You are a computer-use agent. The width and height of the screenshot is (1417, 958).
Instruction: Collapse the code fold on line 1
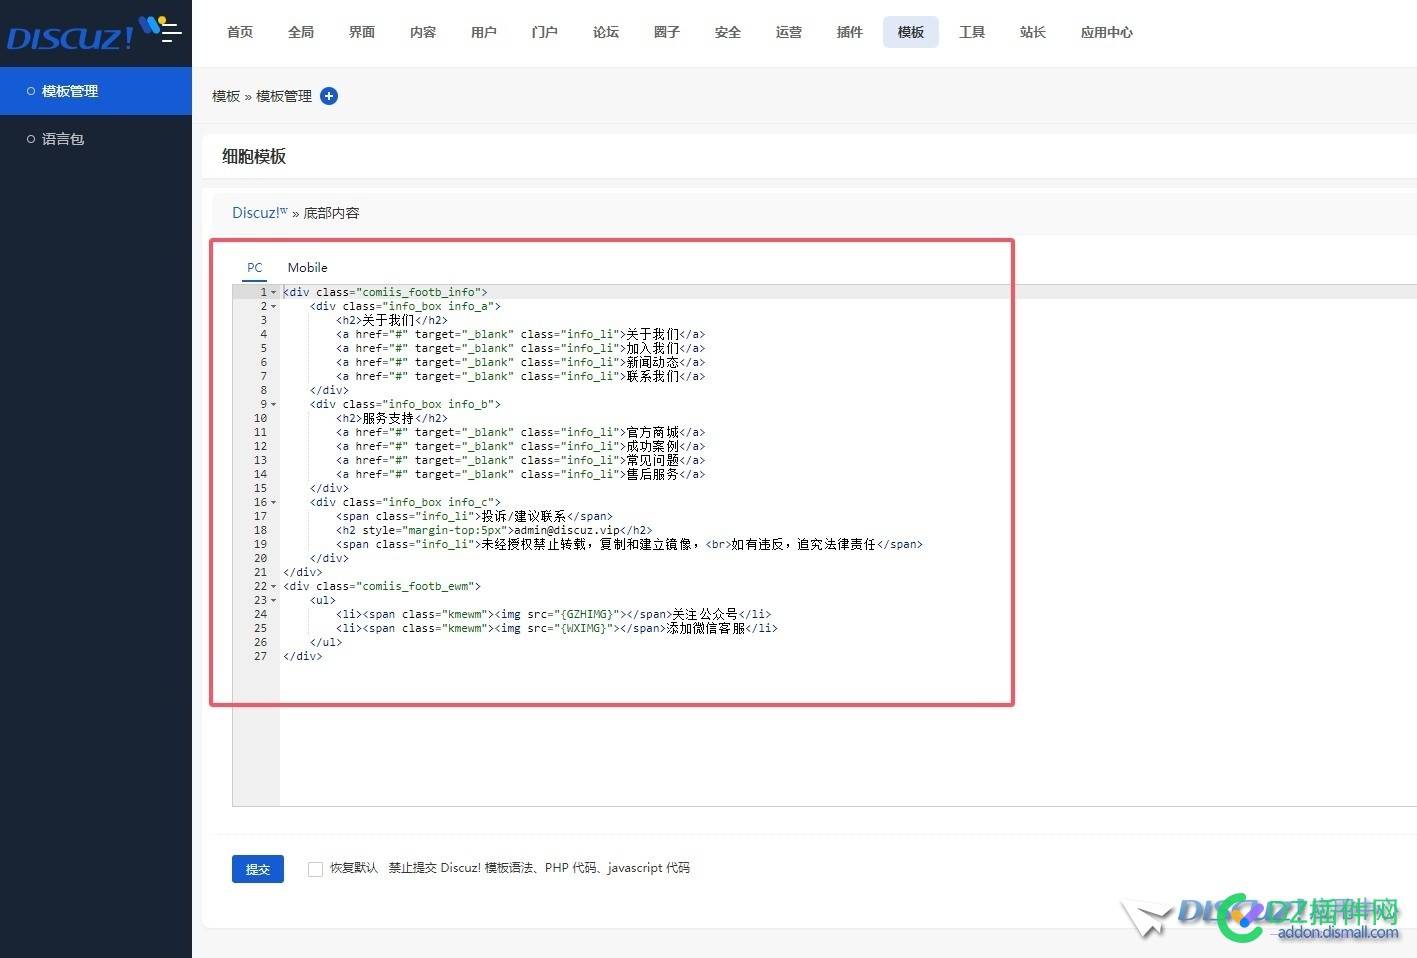[x=273, y=293]
